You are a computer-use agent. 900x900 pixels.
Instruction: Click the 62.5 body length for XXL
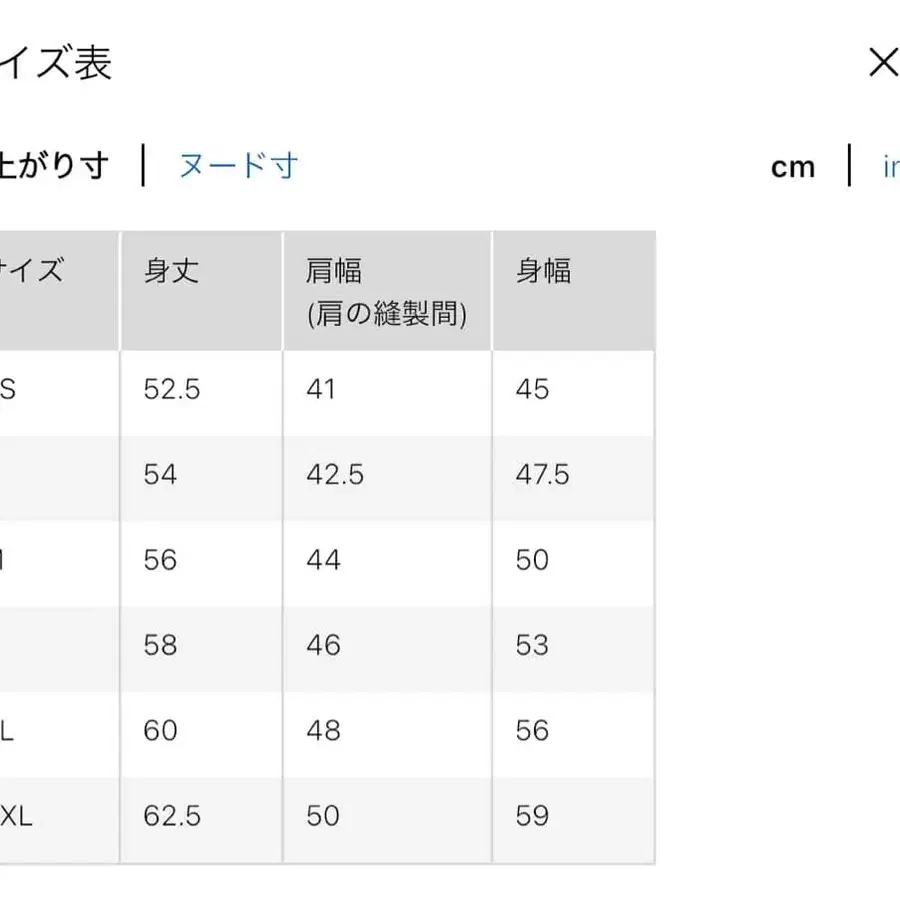tap(172, 817)
